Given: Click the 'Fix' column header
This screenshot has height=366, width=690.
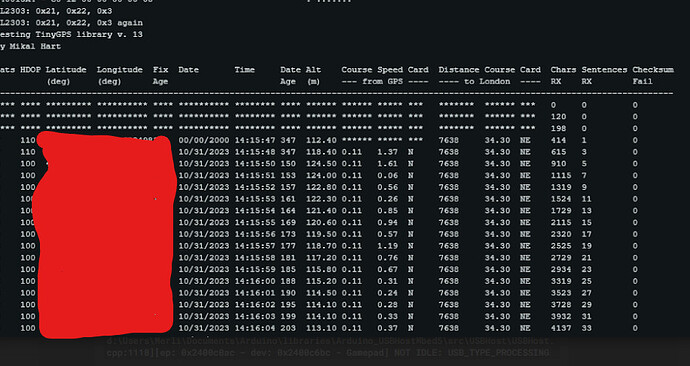Looking at the screenshot, I should 161,70.
